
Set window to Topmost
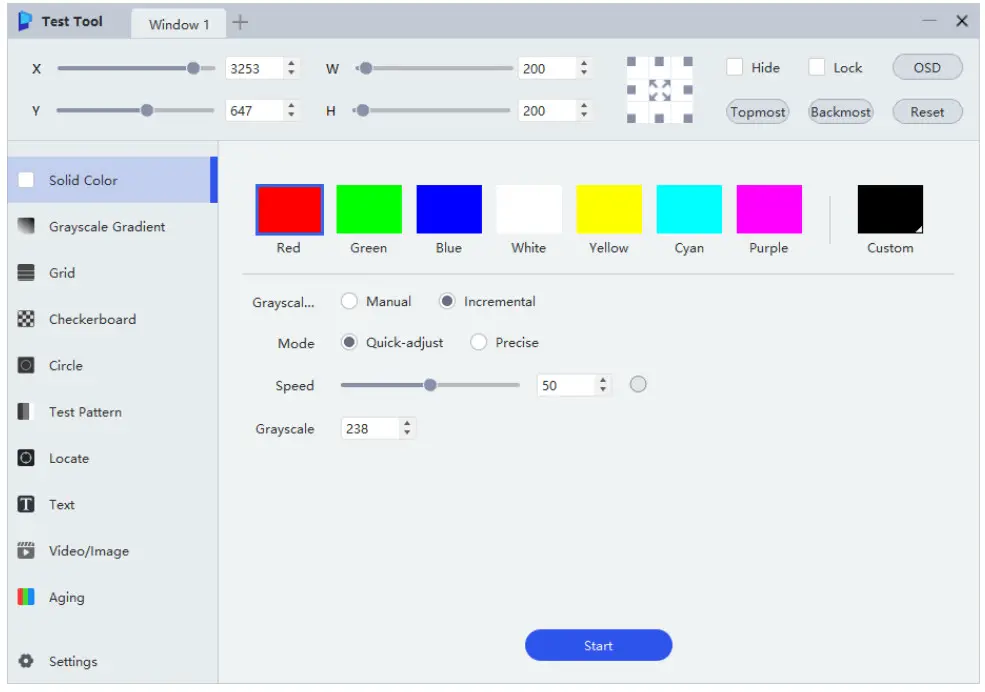(758, 112)
